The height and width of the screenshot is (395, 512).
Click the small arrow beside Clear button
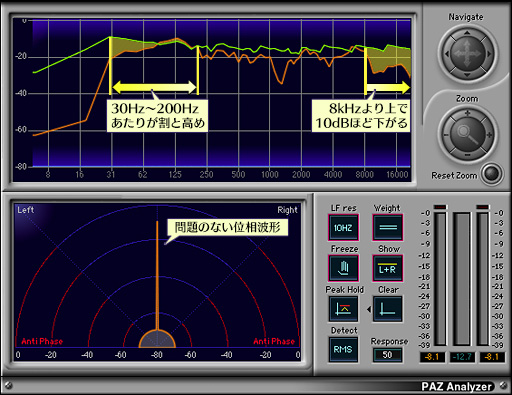coord(369,309)
